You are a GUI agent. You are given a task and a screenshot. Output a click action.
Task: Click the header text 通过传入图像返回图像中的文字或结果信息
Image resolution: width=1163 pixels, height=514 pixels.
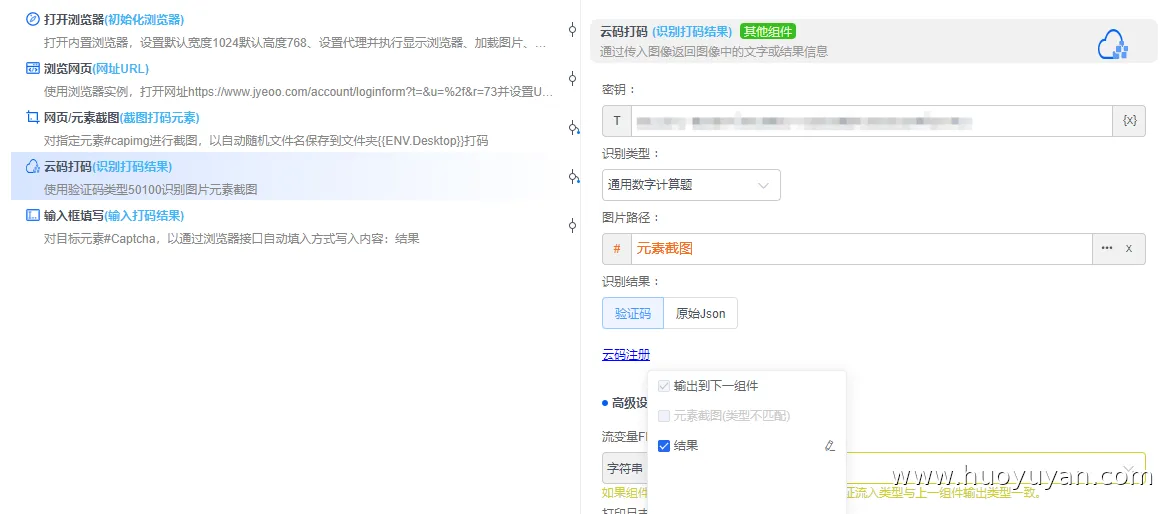pos(714,51)
